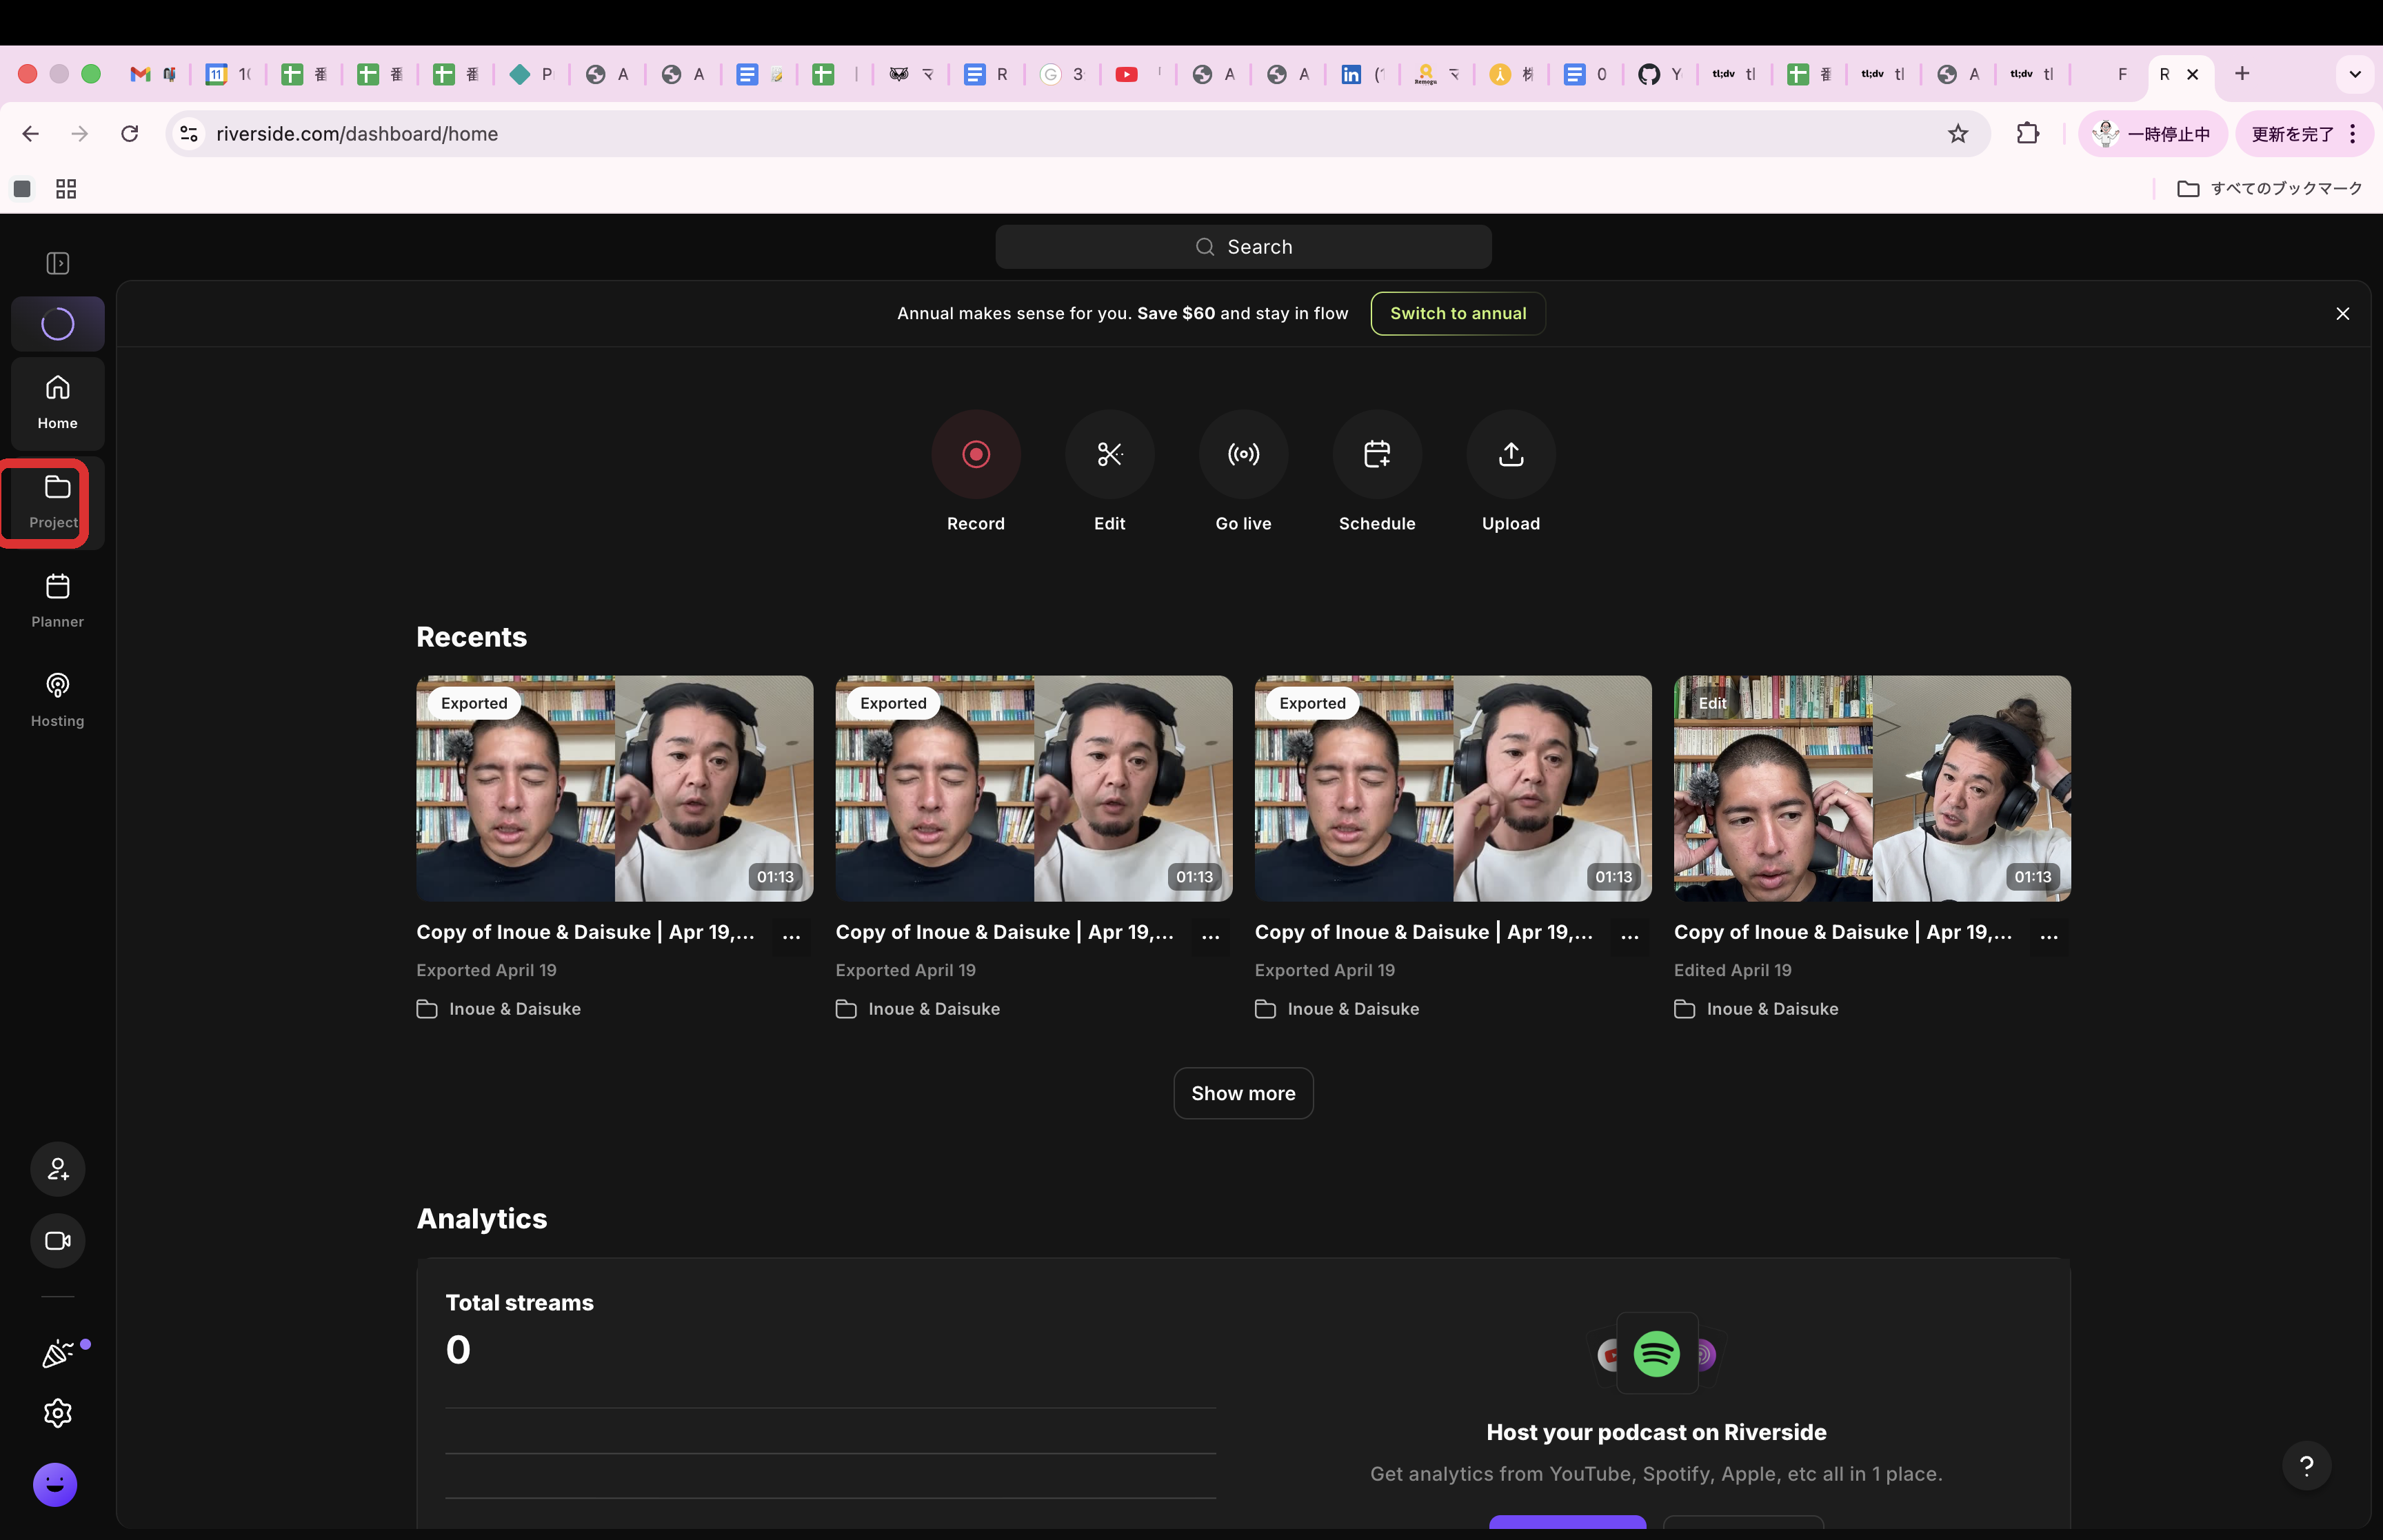Click the address bar showing riverside.com/dashboard/home
2383x1540 pixels.
coord(1078,134)
